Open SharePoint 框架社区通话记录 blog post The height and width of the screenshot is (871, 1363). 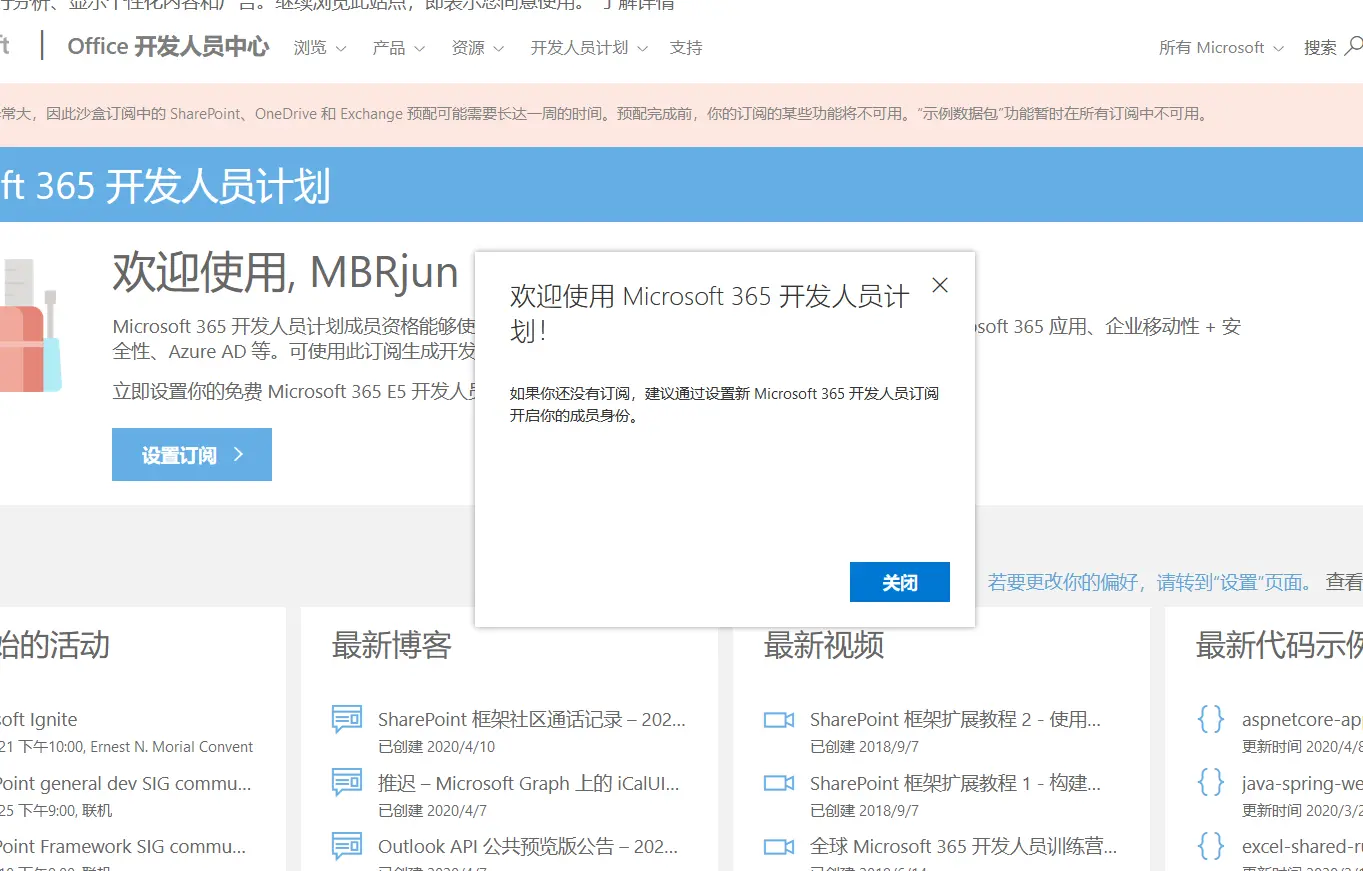tap(532, 719)
